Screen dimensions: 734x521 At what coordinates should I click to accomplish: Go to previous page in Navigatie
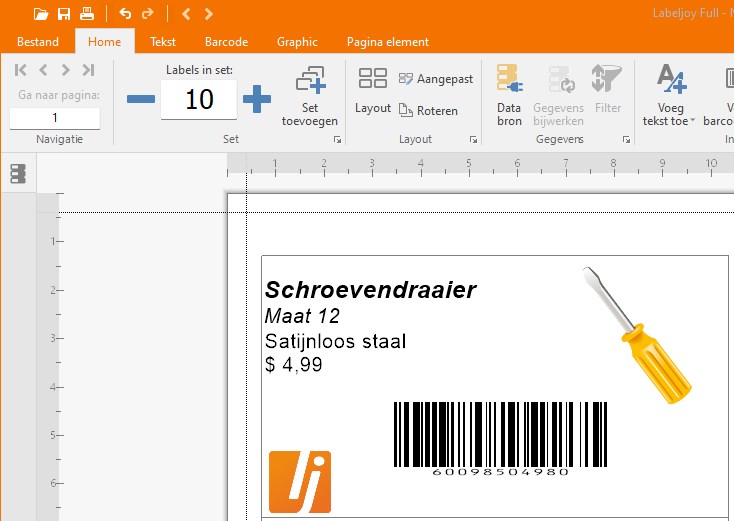pyautogui.click(x=43, y=70)
